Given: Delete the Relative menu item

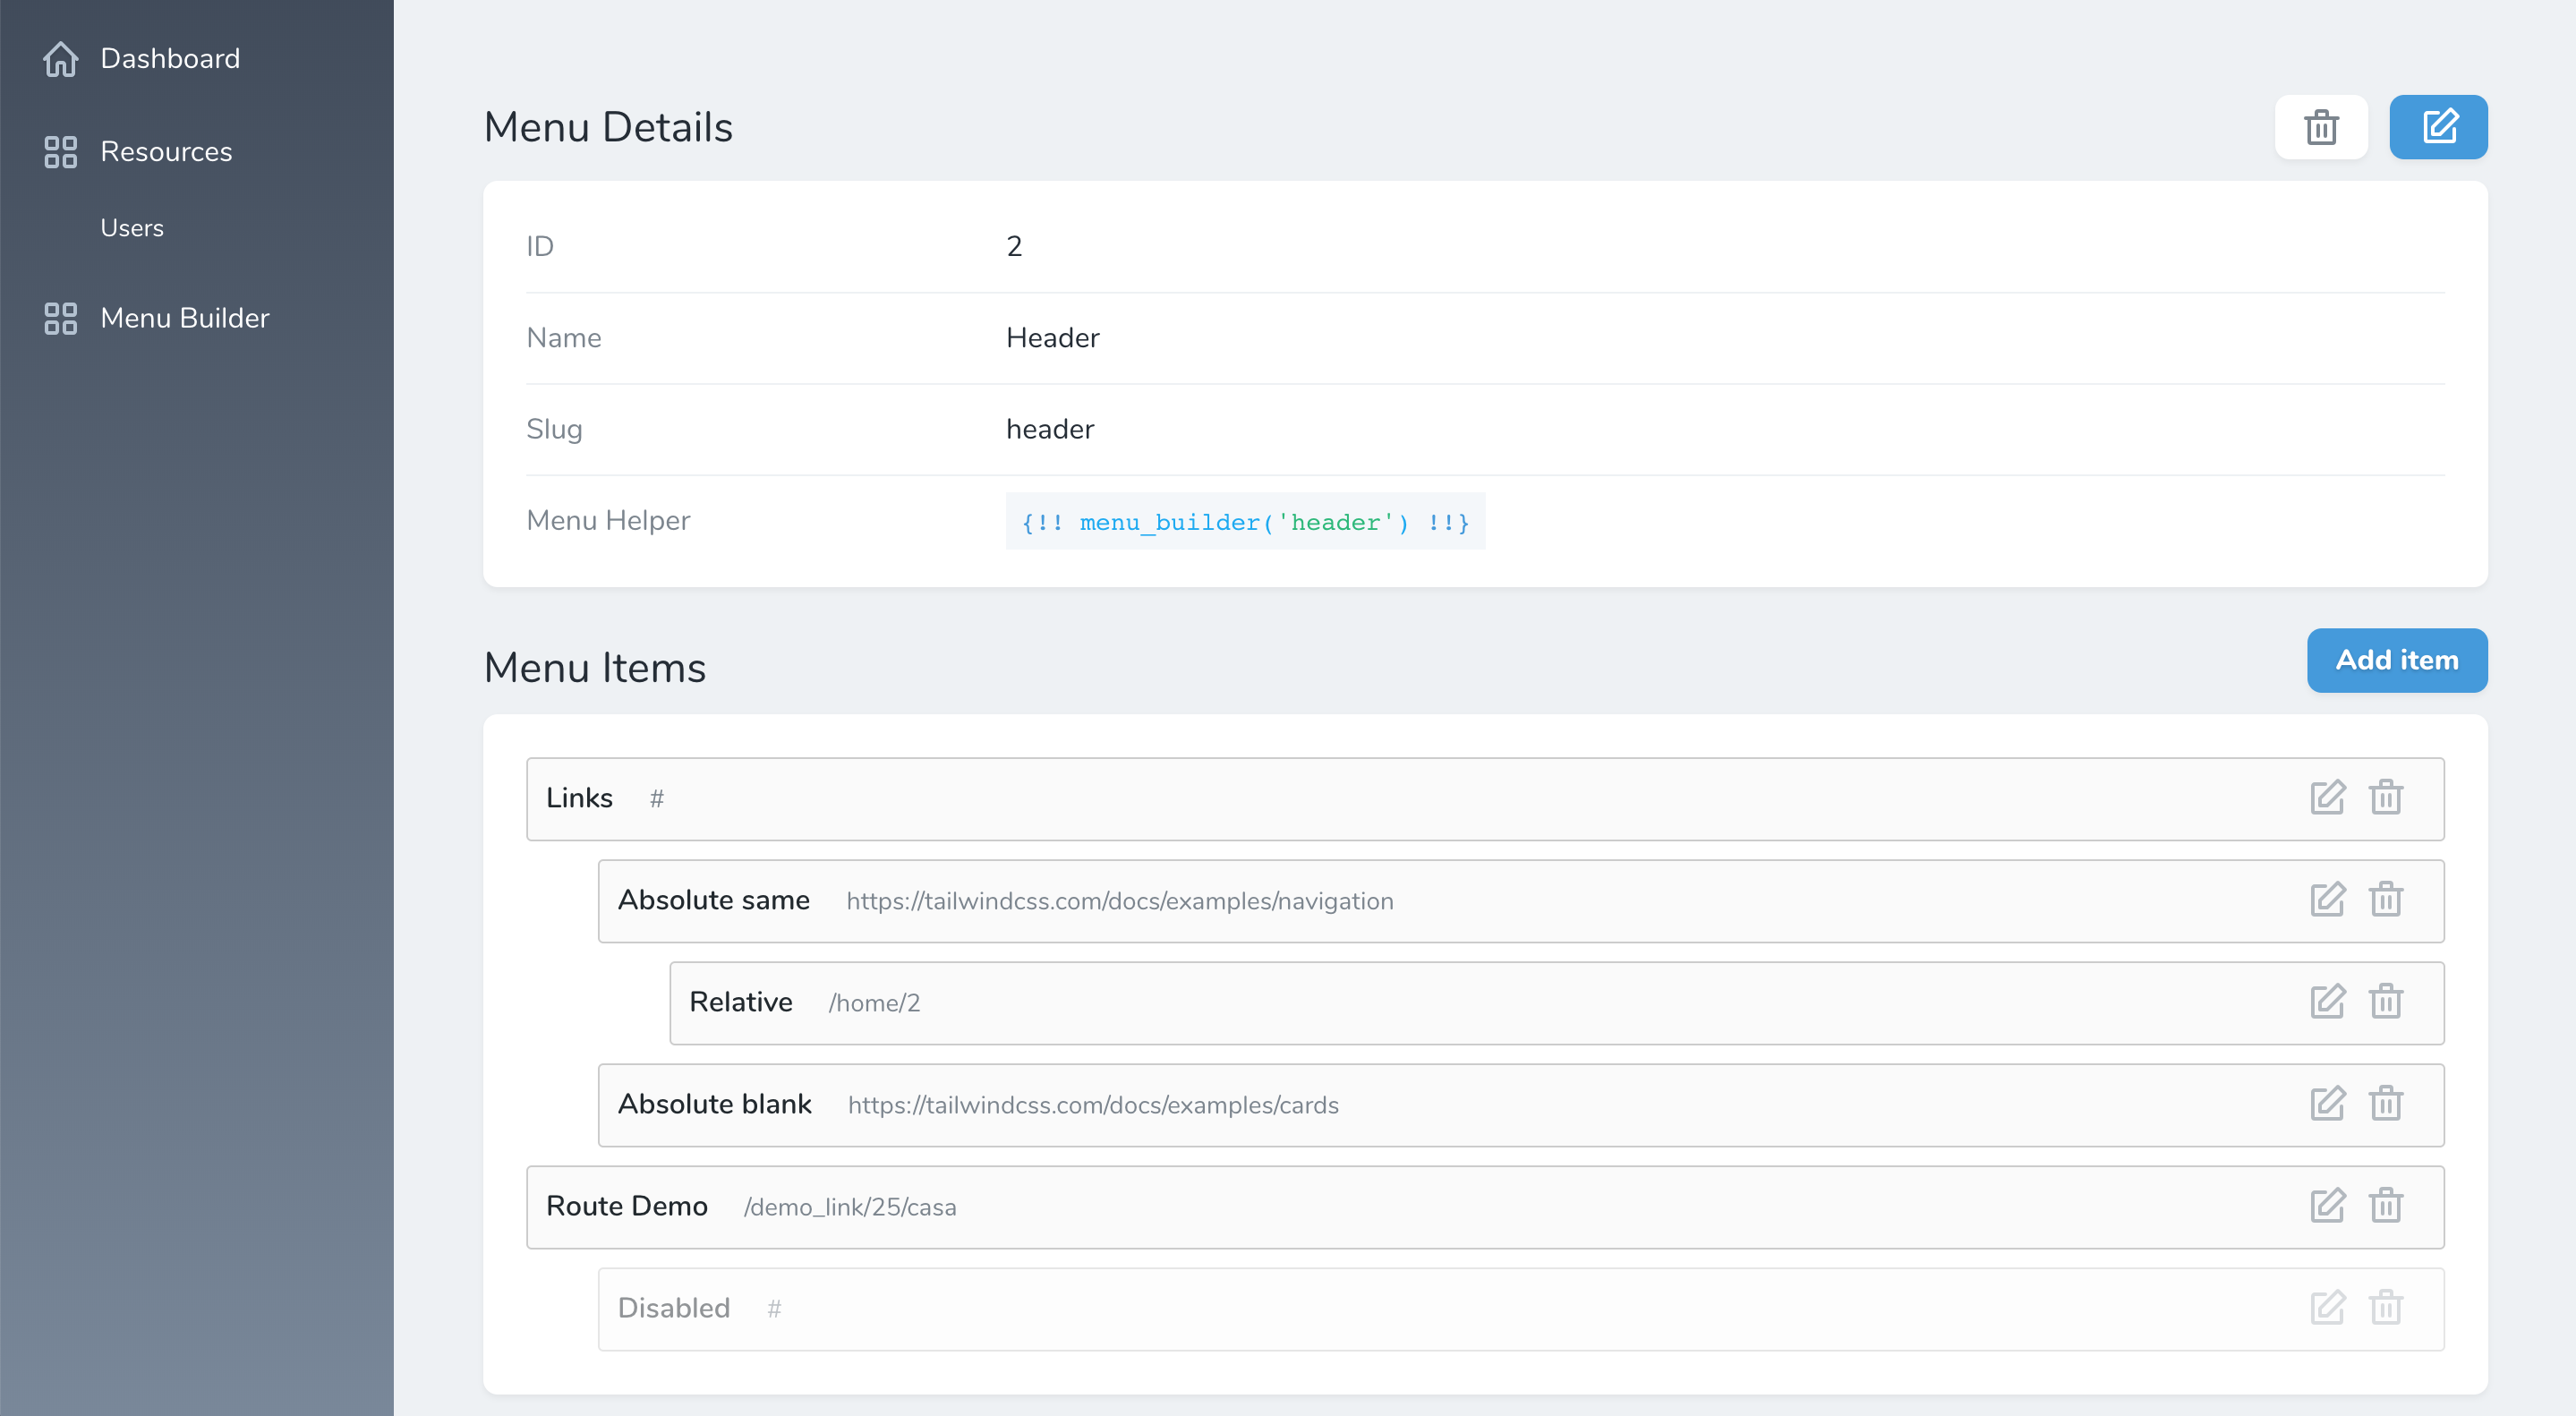Looking at the screenshot, I should point(2385,1002).
